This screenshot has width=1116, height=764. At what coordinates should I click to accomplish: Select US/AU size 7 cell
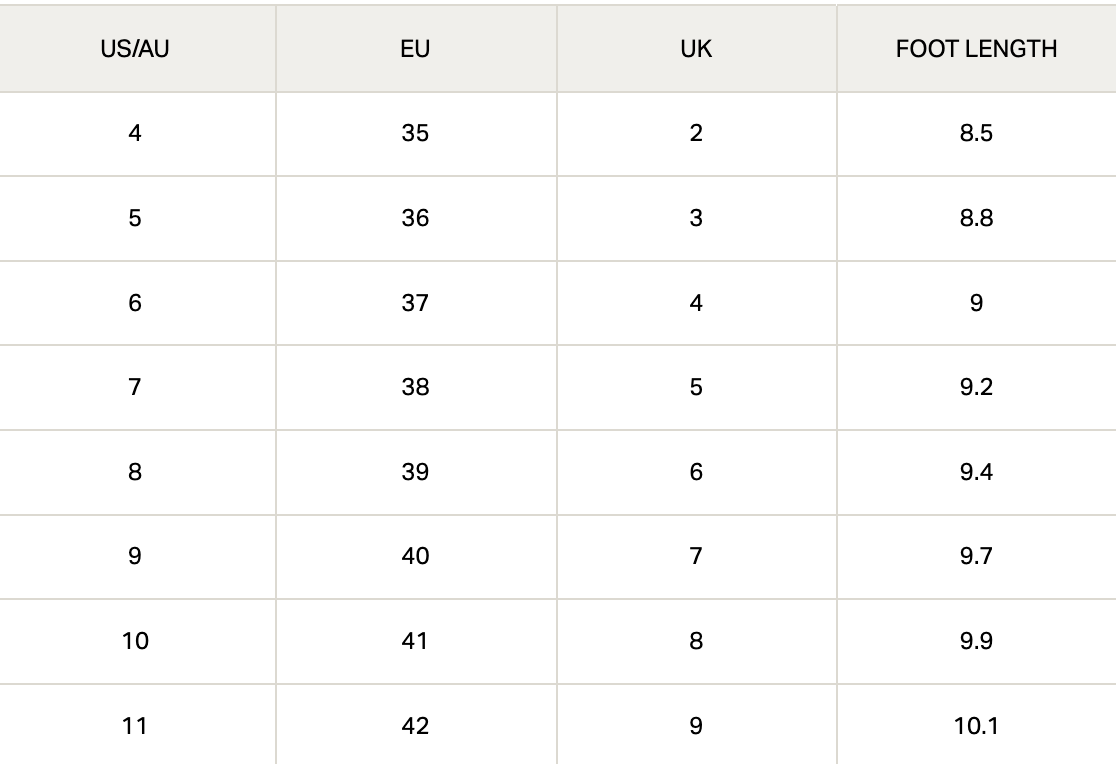(135, 387)
